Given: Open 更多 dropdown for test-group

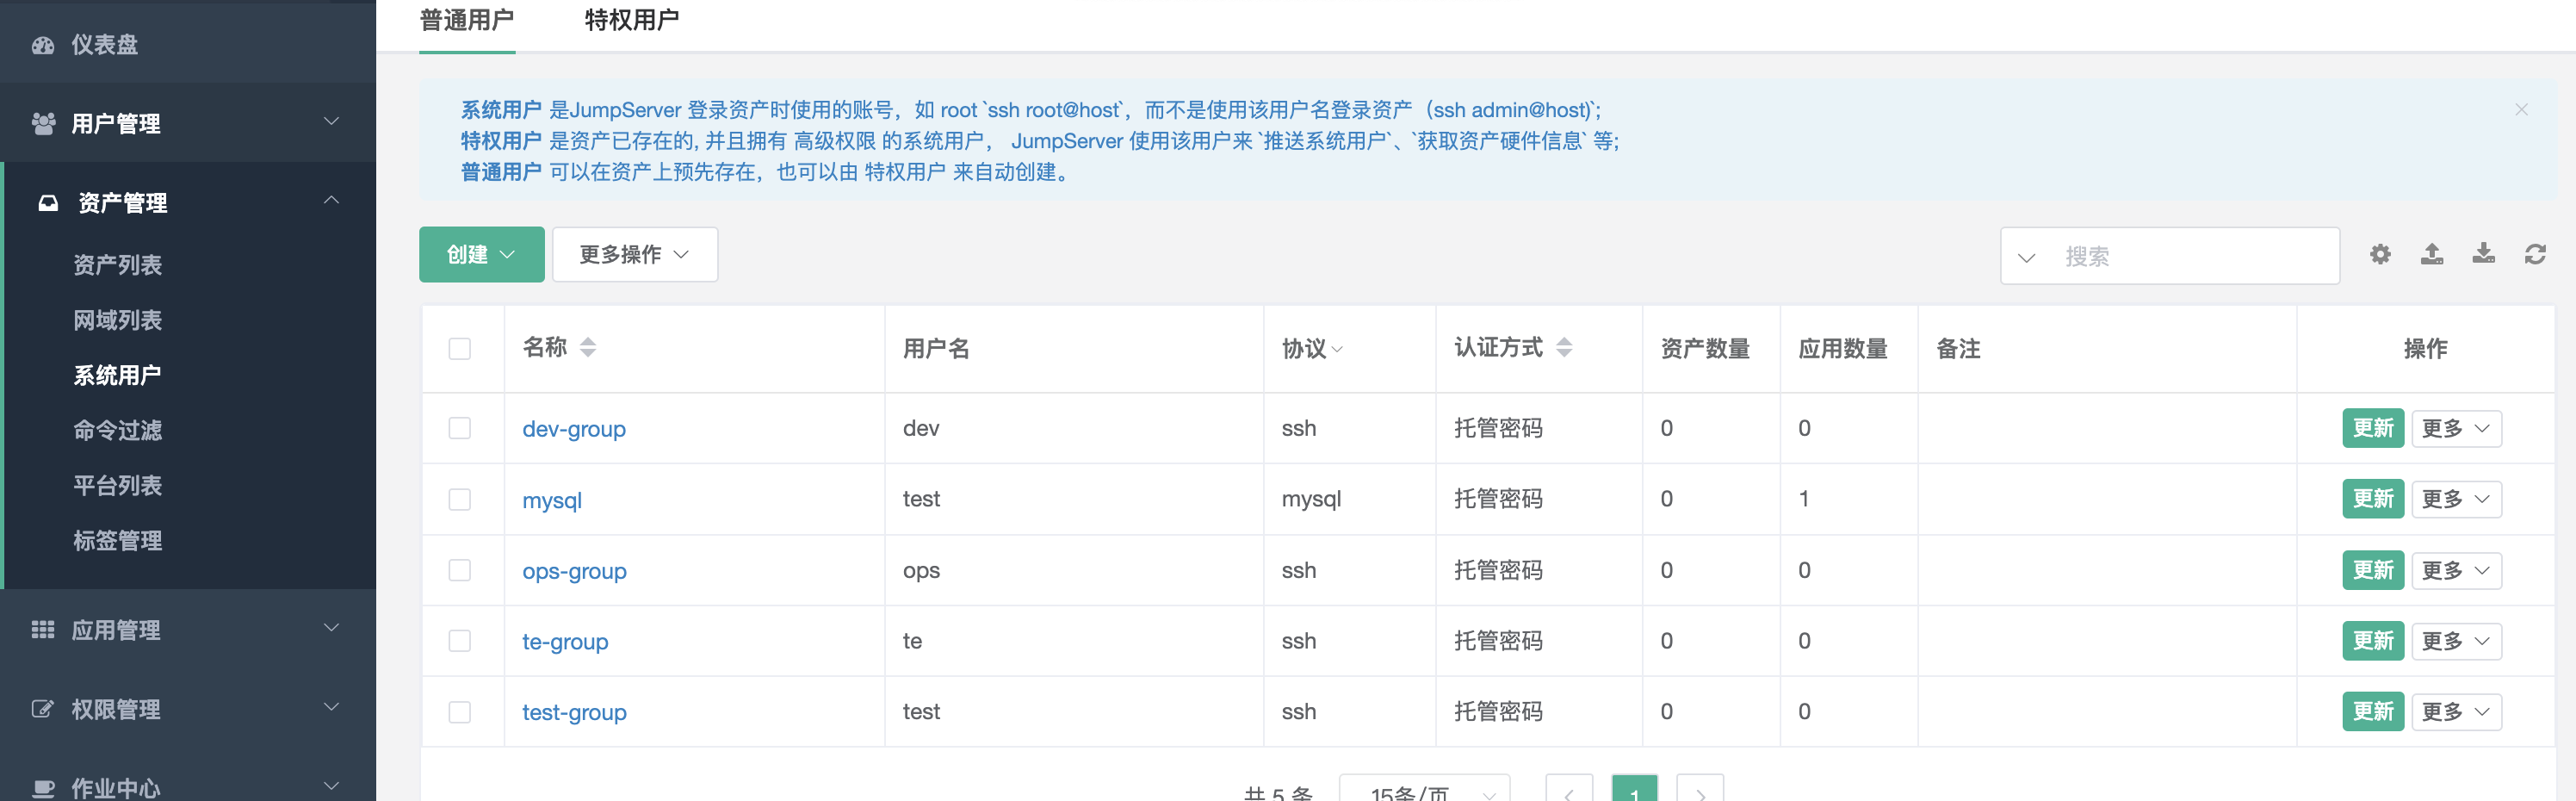Looking at the screenshot, I should tap(2456, 712).
